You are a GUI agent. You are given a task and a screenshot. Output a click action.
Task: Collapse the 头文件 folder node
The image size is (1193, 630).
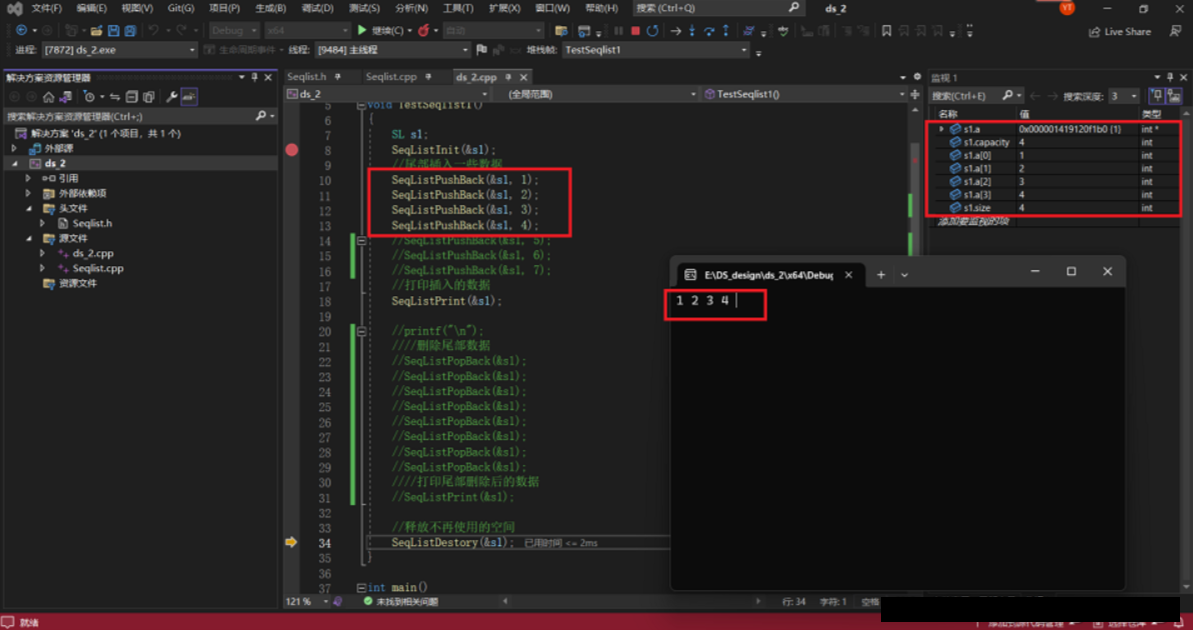[x=29, y=208]
